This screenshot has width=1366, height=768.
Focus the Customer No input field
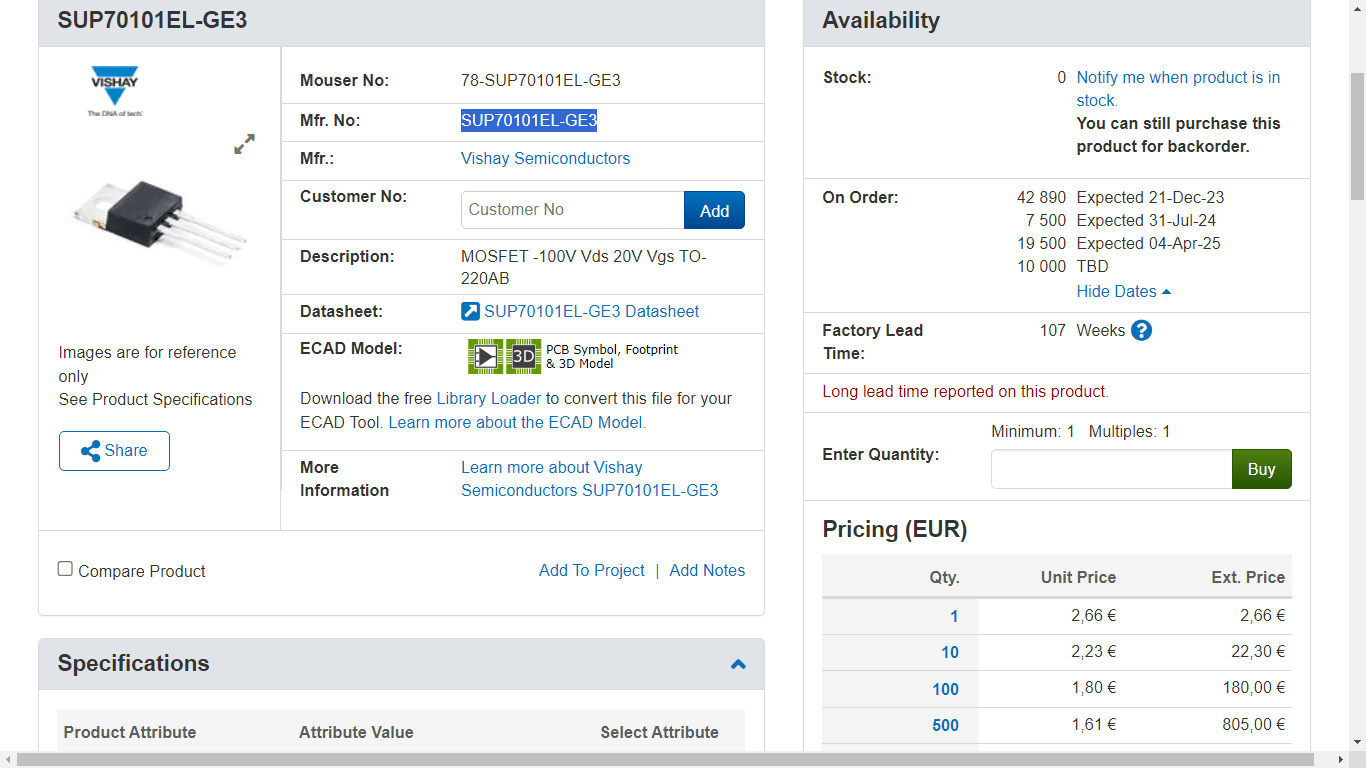(572, 210)
